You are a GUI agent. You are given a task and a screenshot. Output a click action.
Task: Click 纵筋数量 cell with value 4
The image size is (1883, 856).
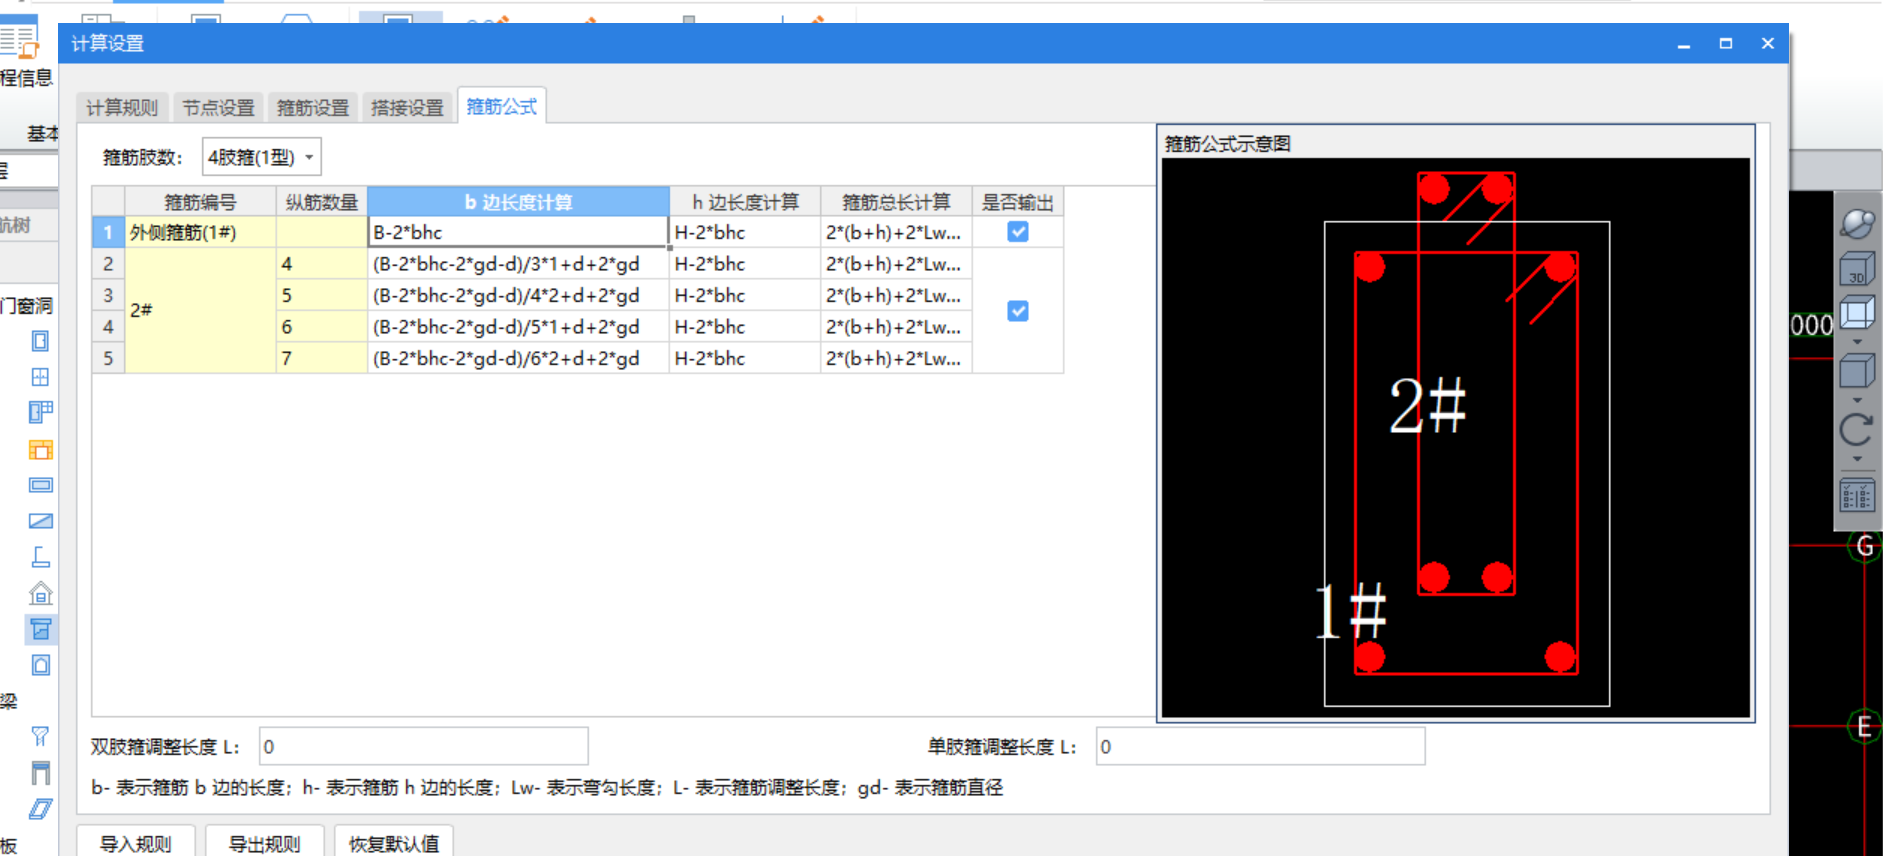coord(322,264)
